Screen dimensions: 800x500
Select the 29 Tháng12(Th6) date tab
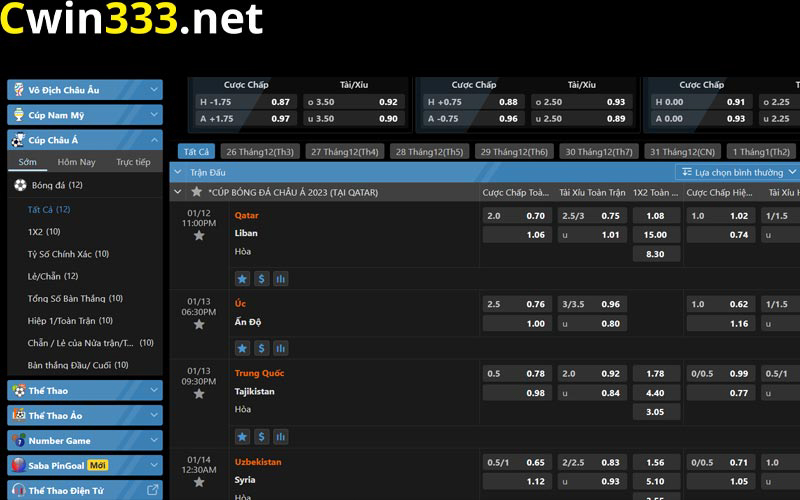pos(514,152)
